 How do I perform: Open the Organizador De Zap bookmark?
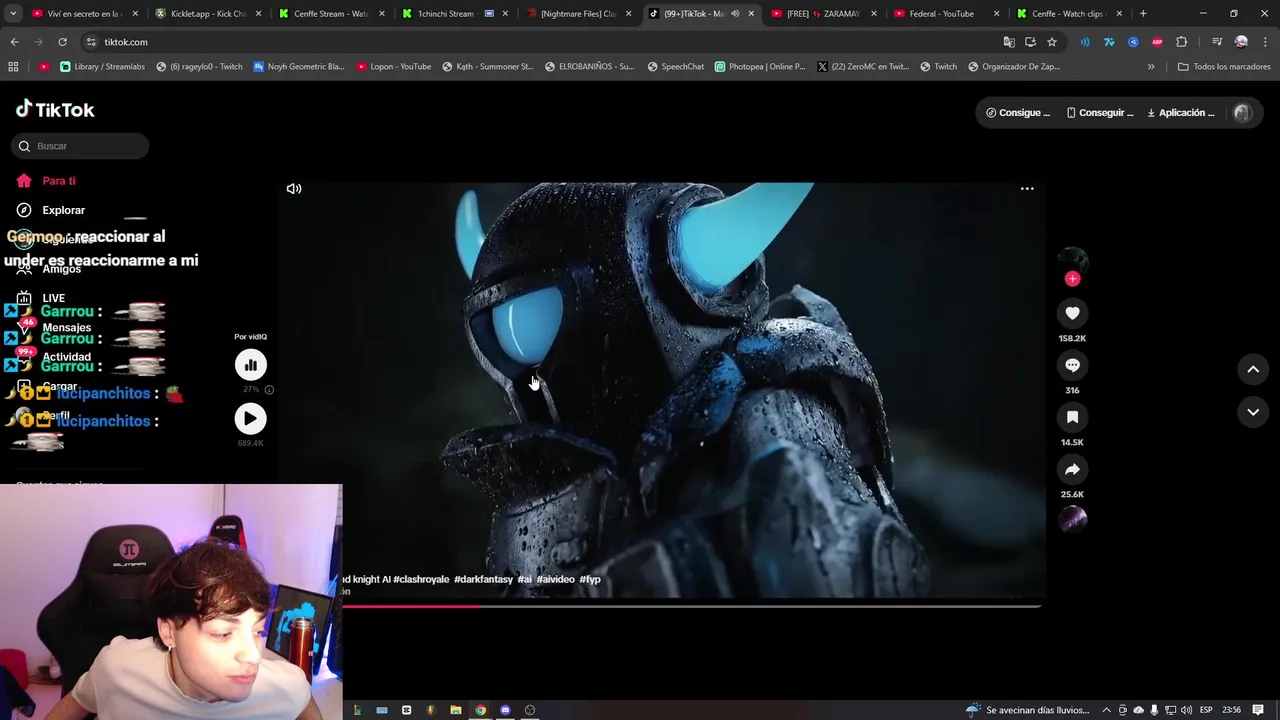coord(1014,67)
